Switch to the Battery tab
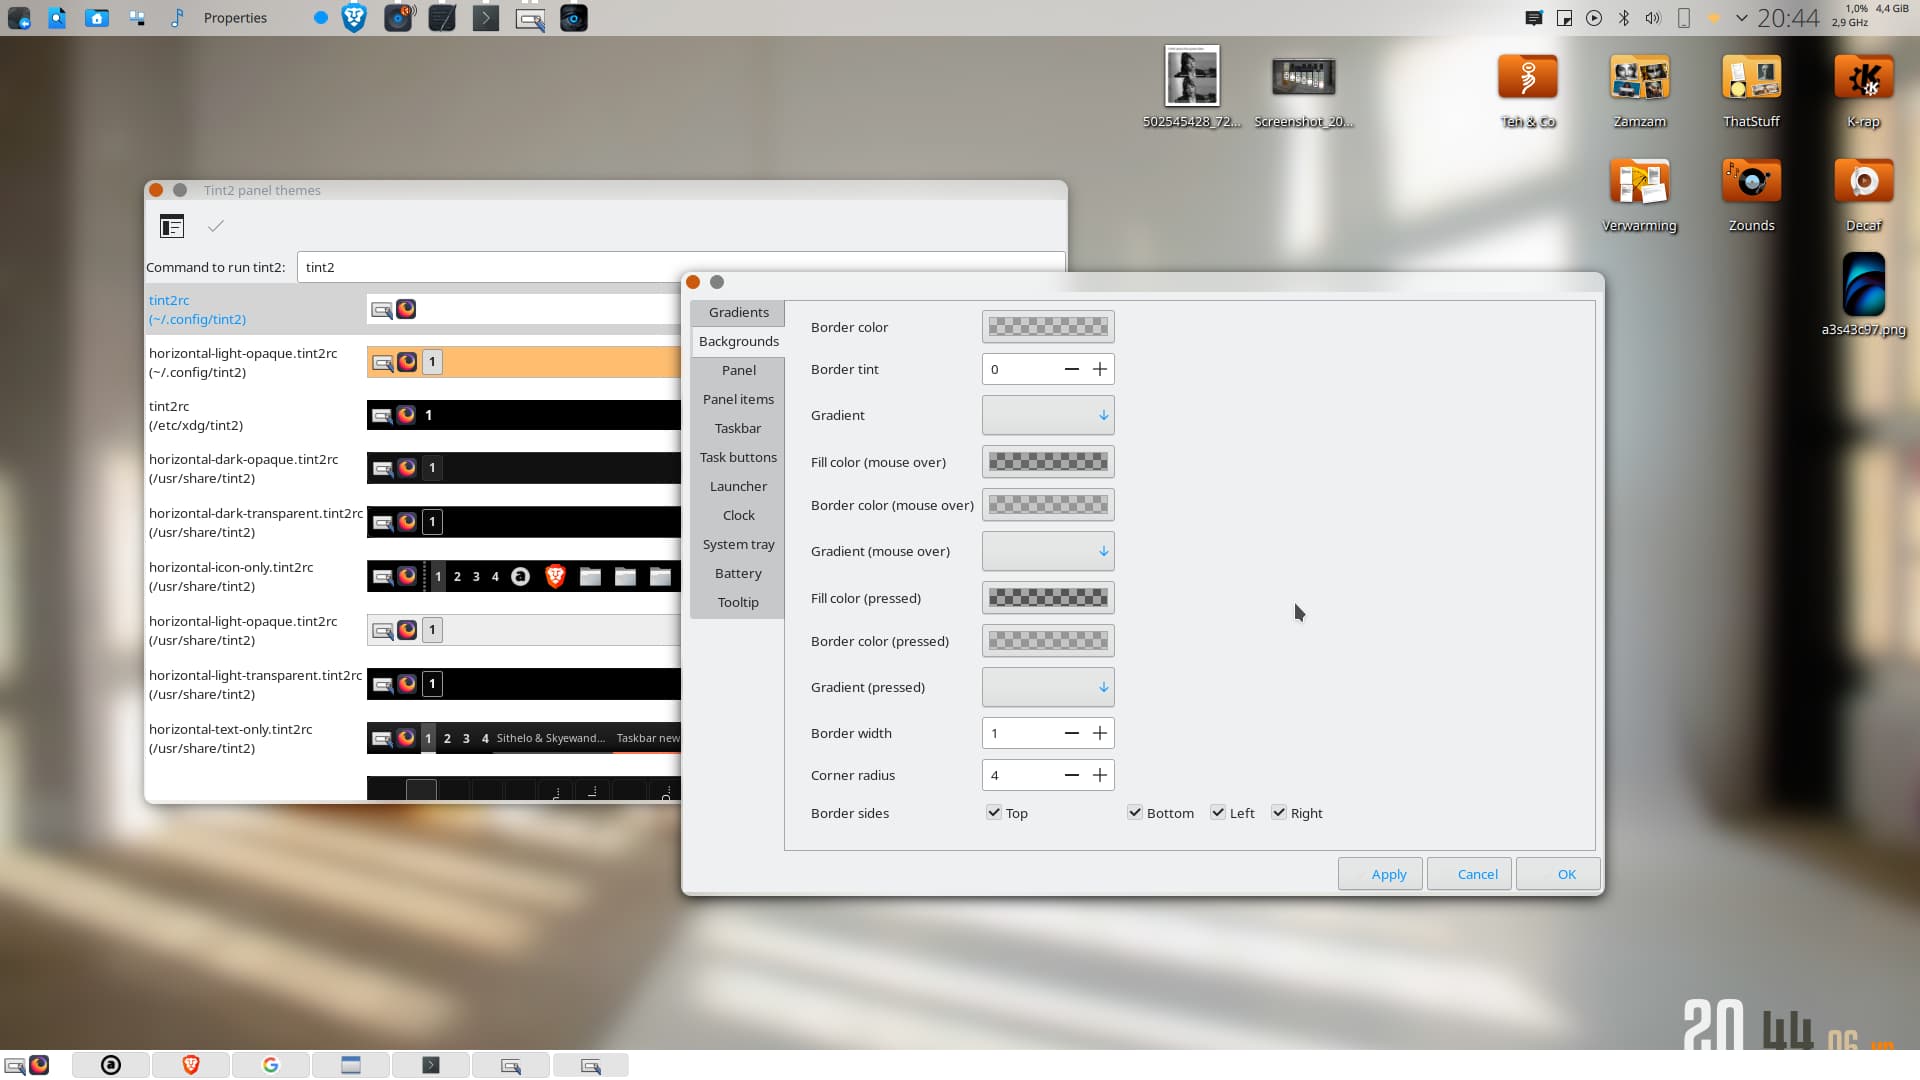 click(x=738, y=573)
